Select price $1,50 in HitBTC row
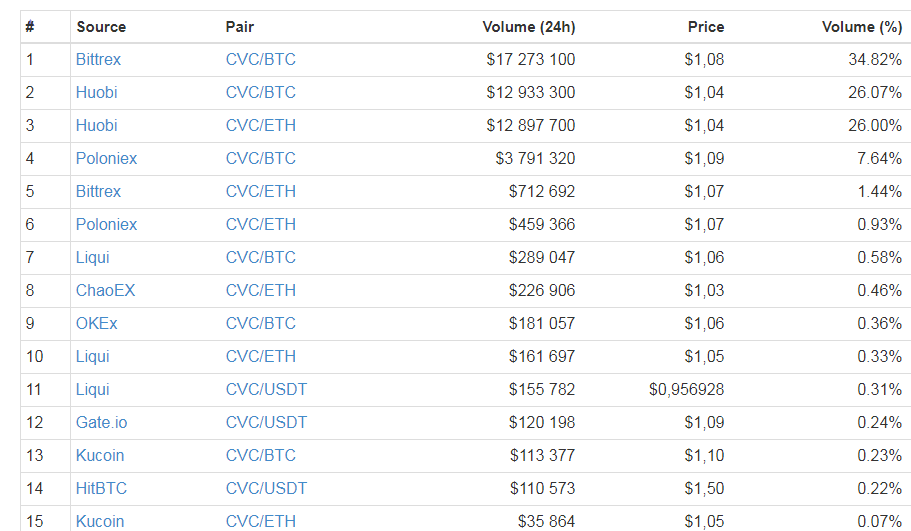The width and height of the screenshot is (911, 531). [x=704, y=489]
